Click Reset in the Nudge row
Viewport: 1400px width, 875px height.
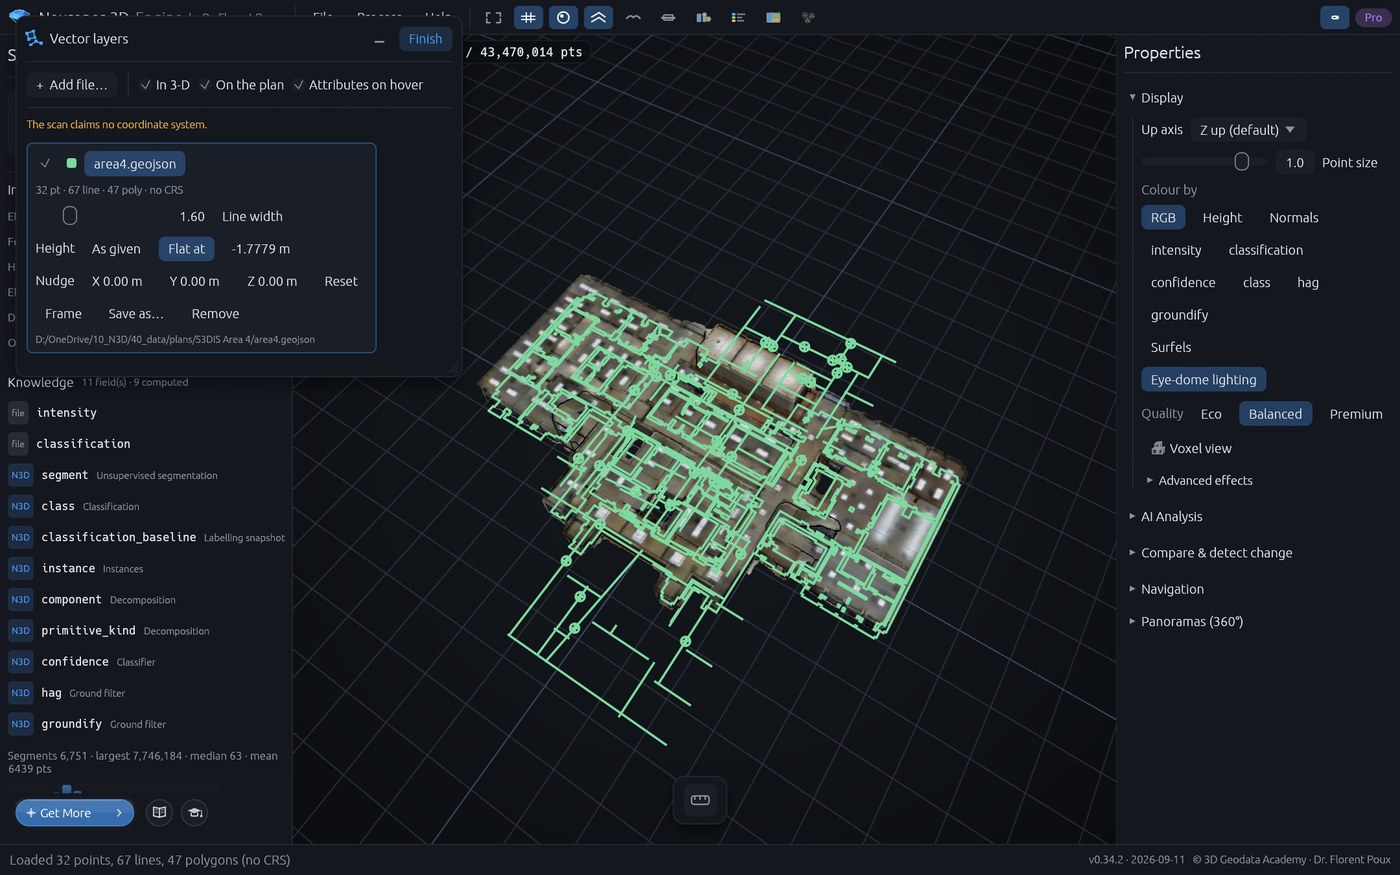[x=341, y=281]
